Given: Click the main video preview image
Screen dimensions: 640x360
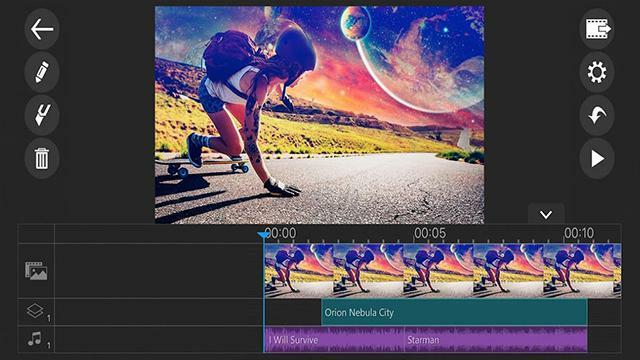Looking at the screenshot, I should [320, 115].
